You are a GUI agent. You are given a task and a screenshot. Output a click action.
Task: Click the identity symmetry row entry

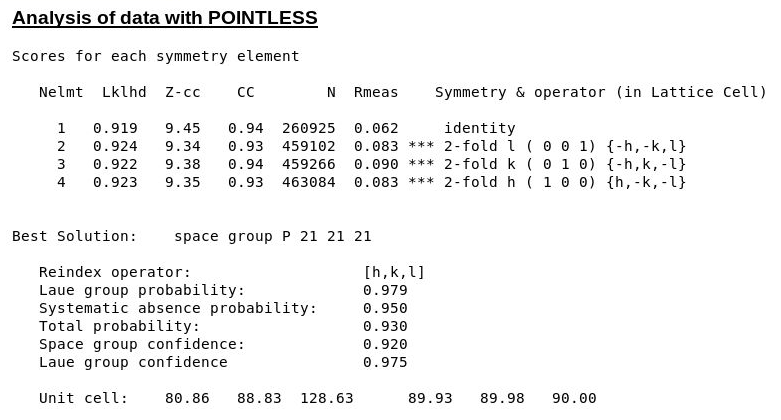tap(480, 128)
